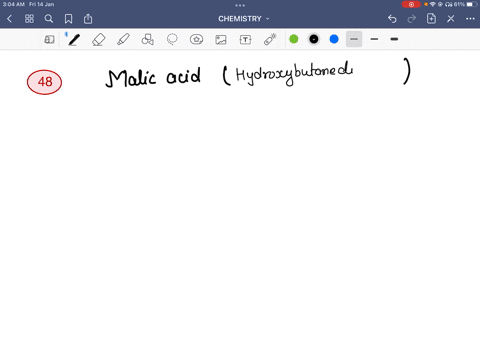
Task: Open the thumbnail grid view
Action: 29,19
